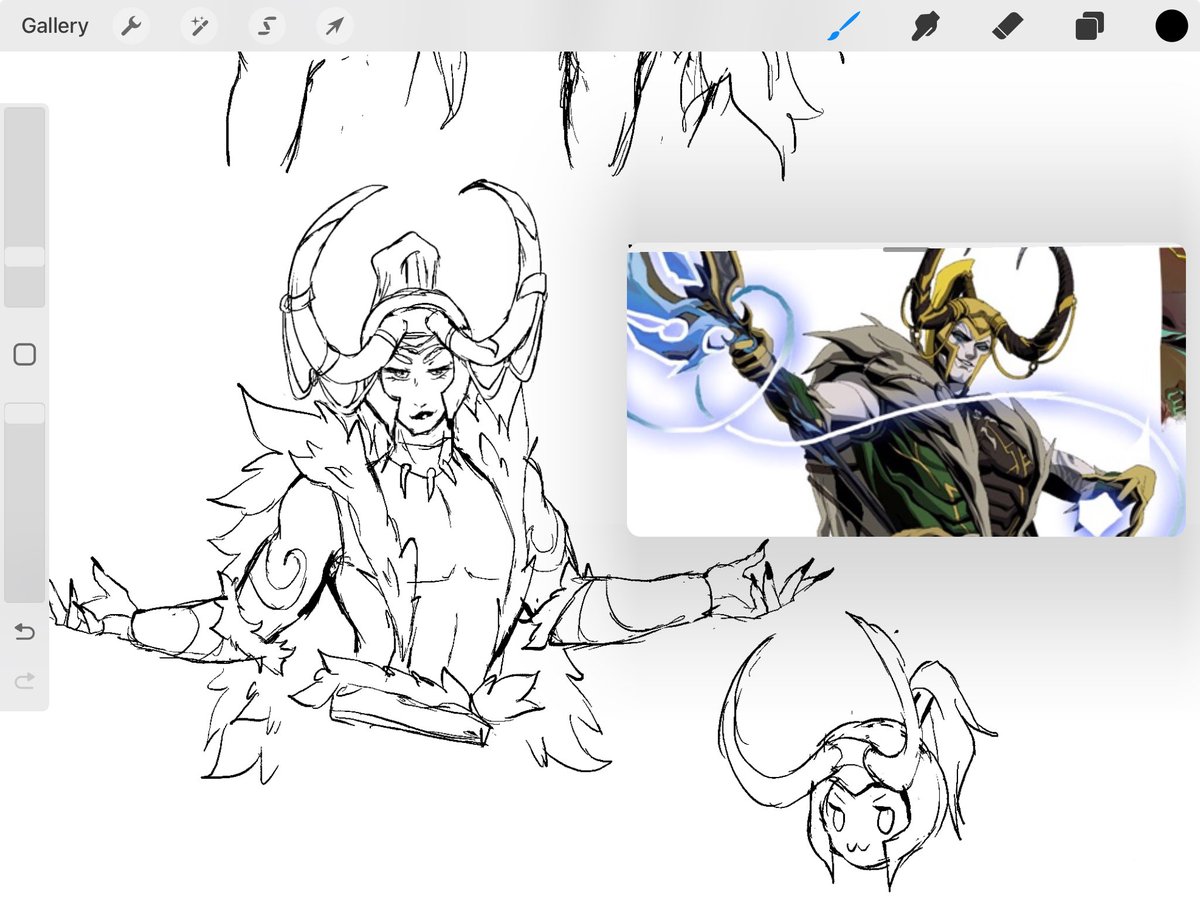The width and height of the screenshot is (1200, 900).
Task: Open the Adjustments magic wand menu
Action: click(199, 26)
